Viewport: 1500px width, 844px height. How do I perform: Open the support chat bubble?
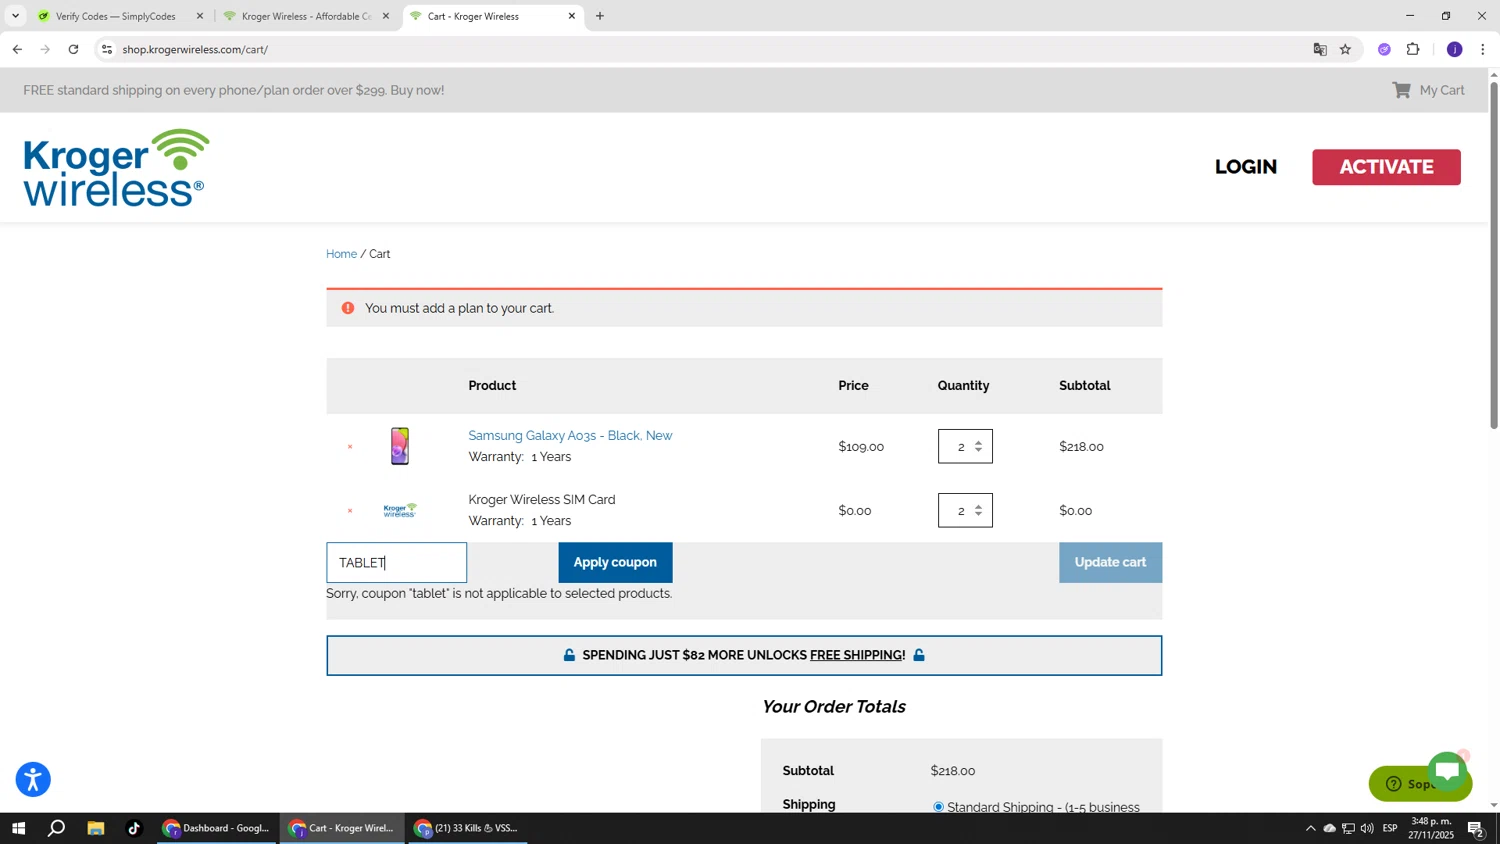point(1446,771)
